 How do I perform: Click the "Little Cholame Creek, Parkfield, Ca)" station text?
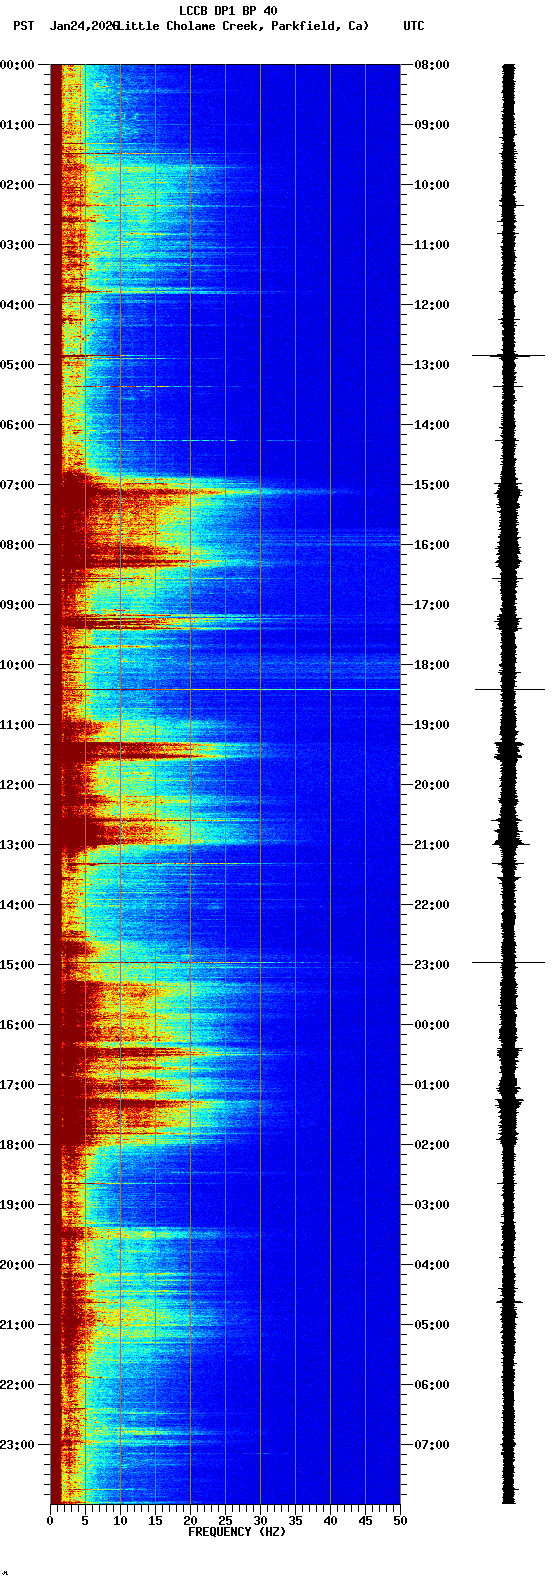[244, 25]
